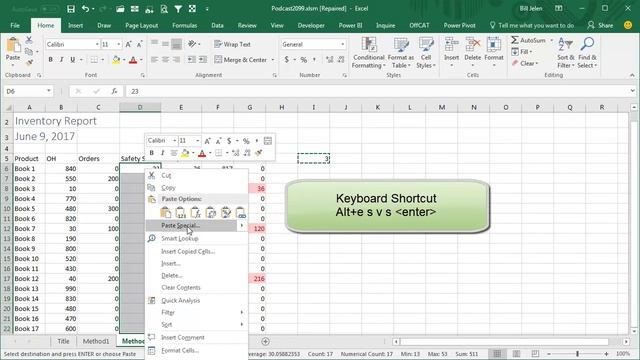Choose Format Cells in context menu

[x=196, y=351]
